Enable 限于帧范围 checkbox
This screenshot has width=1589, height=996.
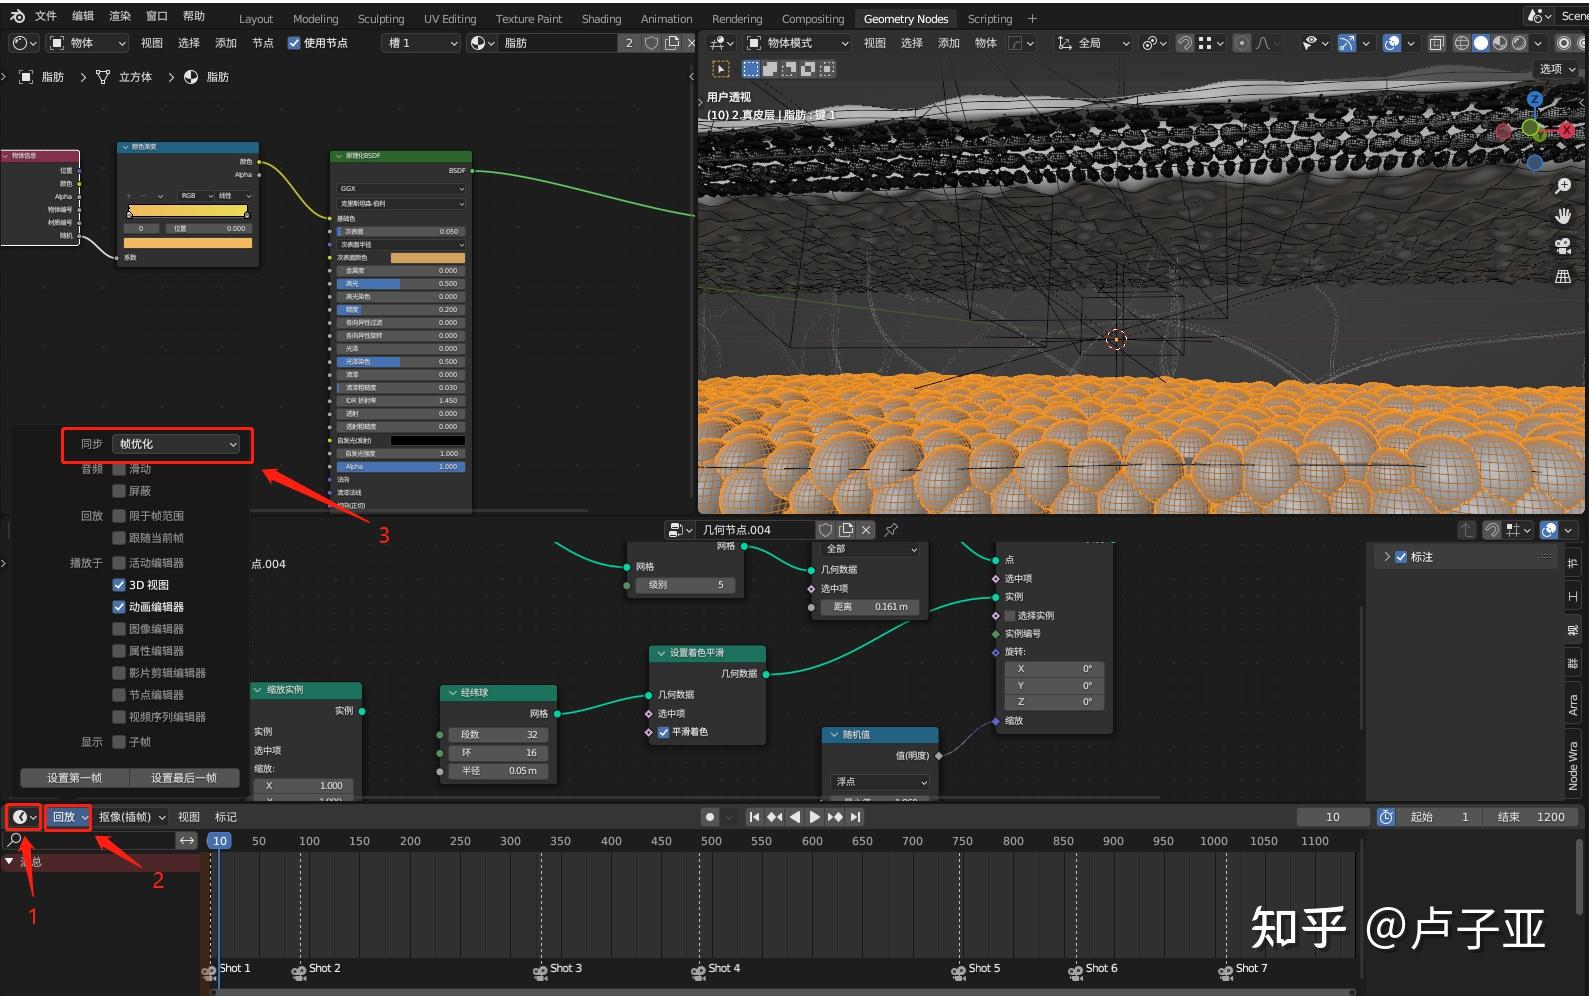tap(119, 516)
